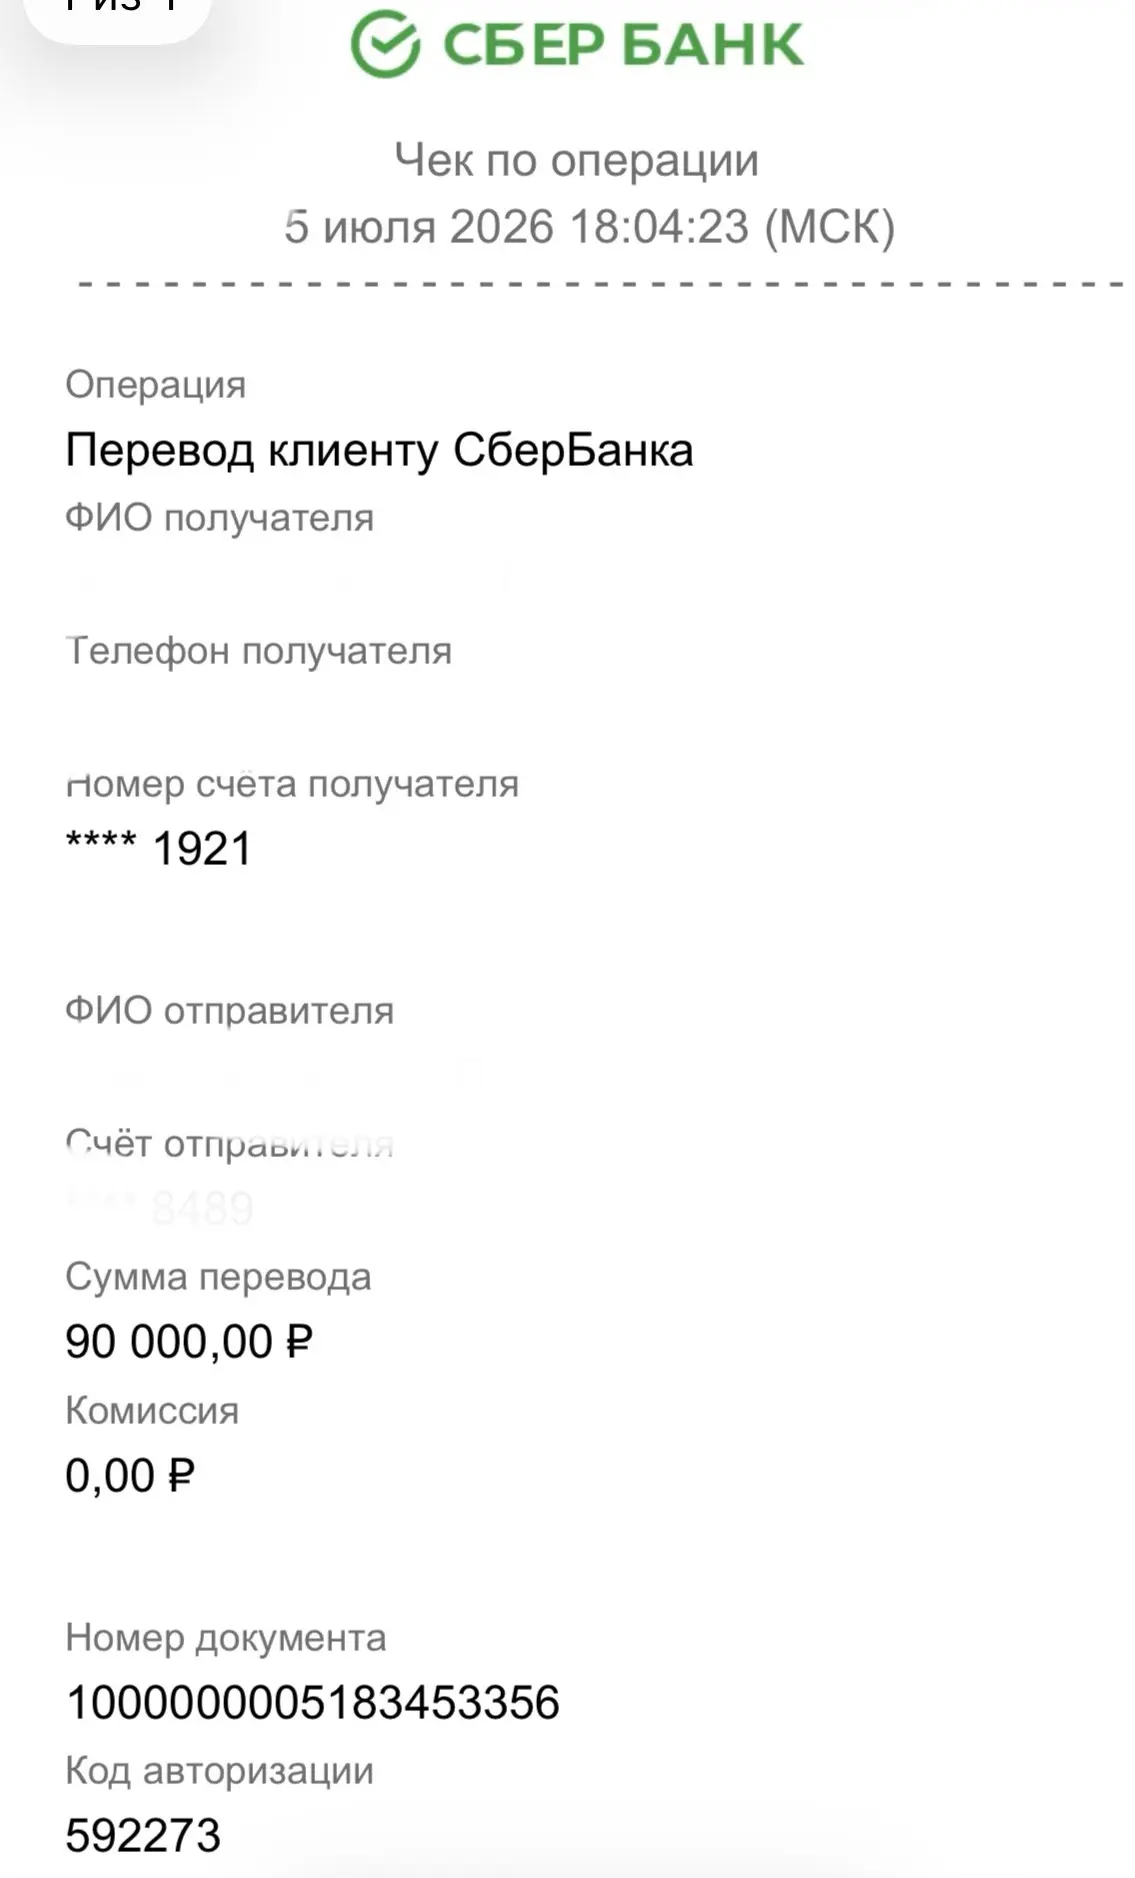Select faded sender account 8489
The height and width of the screenshot is (1878, 1135).
pos(202,1208)
